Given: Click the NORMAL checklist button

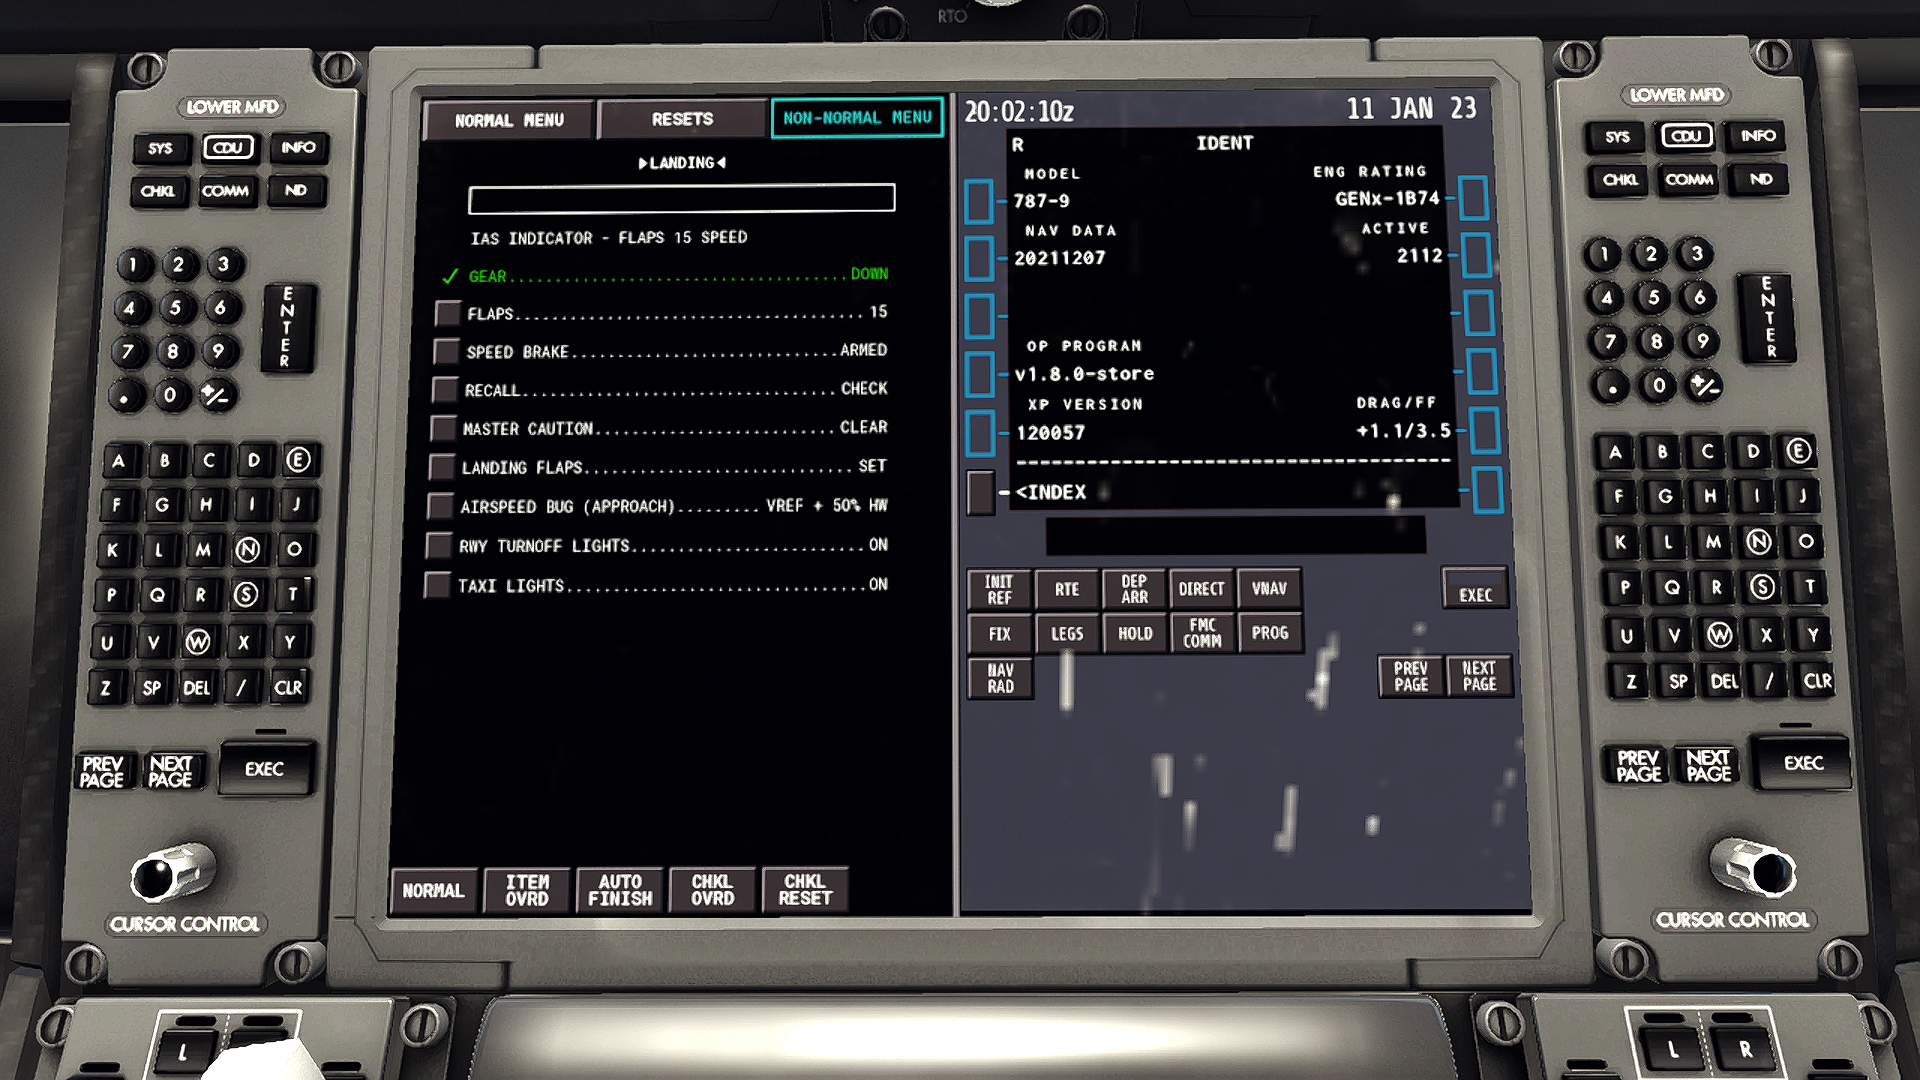Looking at the screenshot, I should [x=433, y=890].
